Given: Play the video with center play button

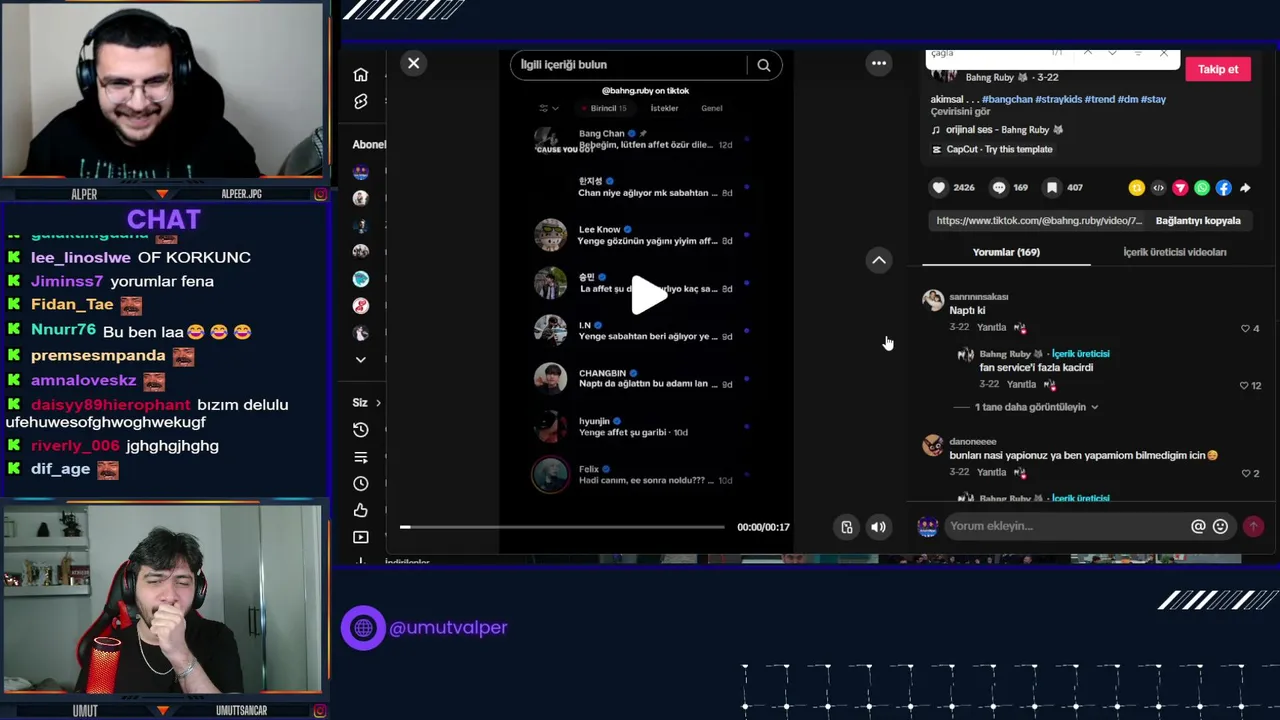Looking at the screenshot, I should tap(647, 295).
